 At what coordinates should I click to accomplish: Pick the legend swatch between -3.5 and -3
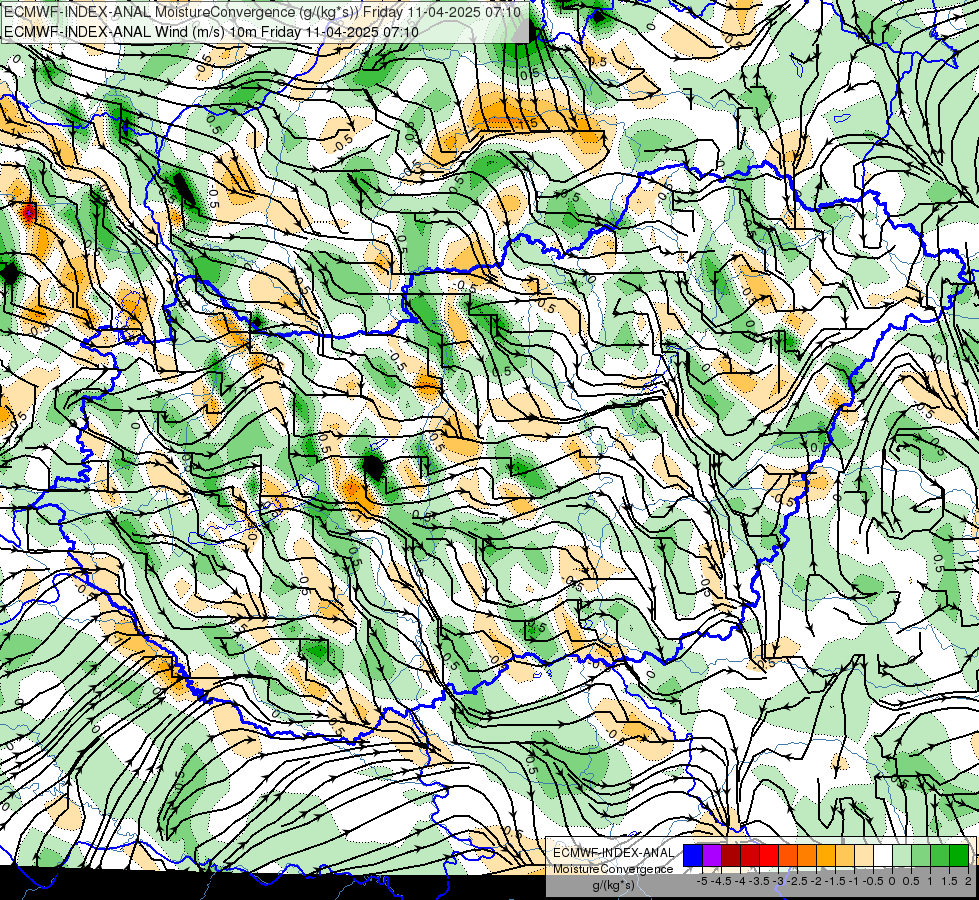[x=769, y=855]
